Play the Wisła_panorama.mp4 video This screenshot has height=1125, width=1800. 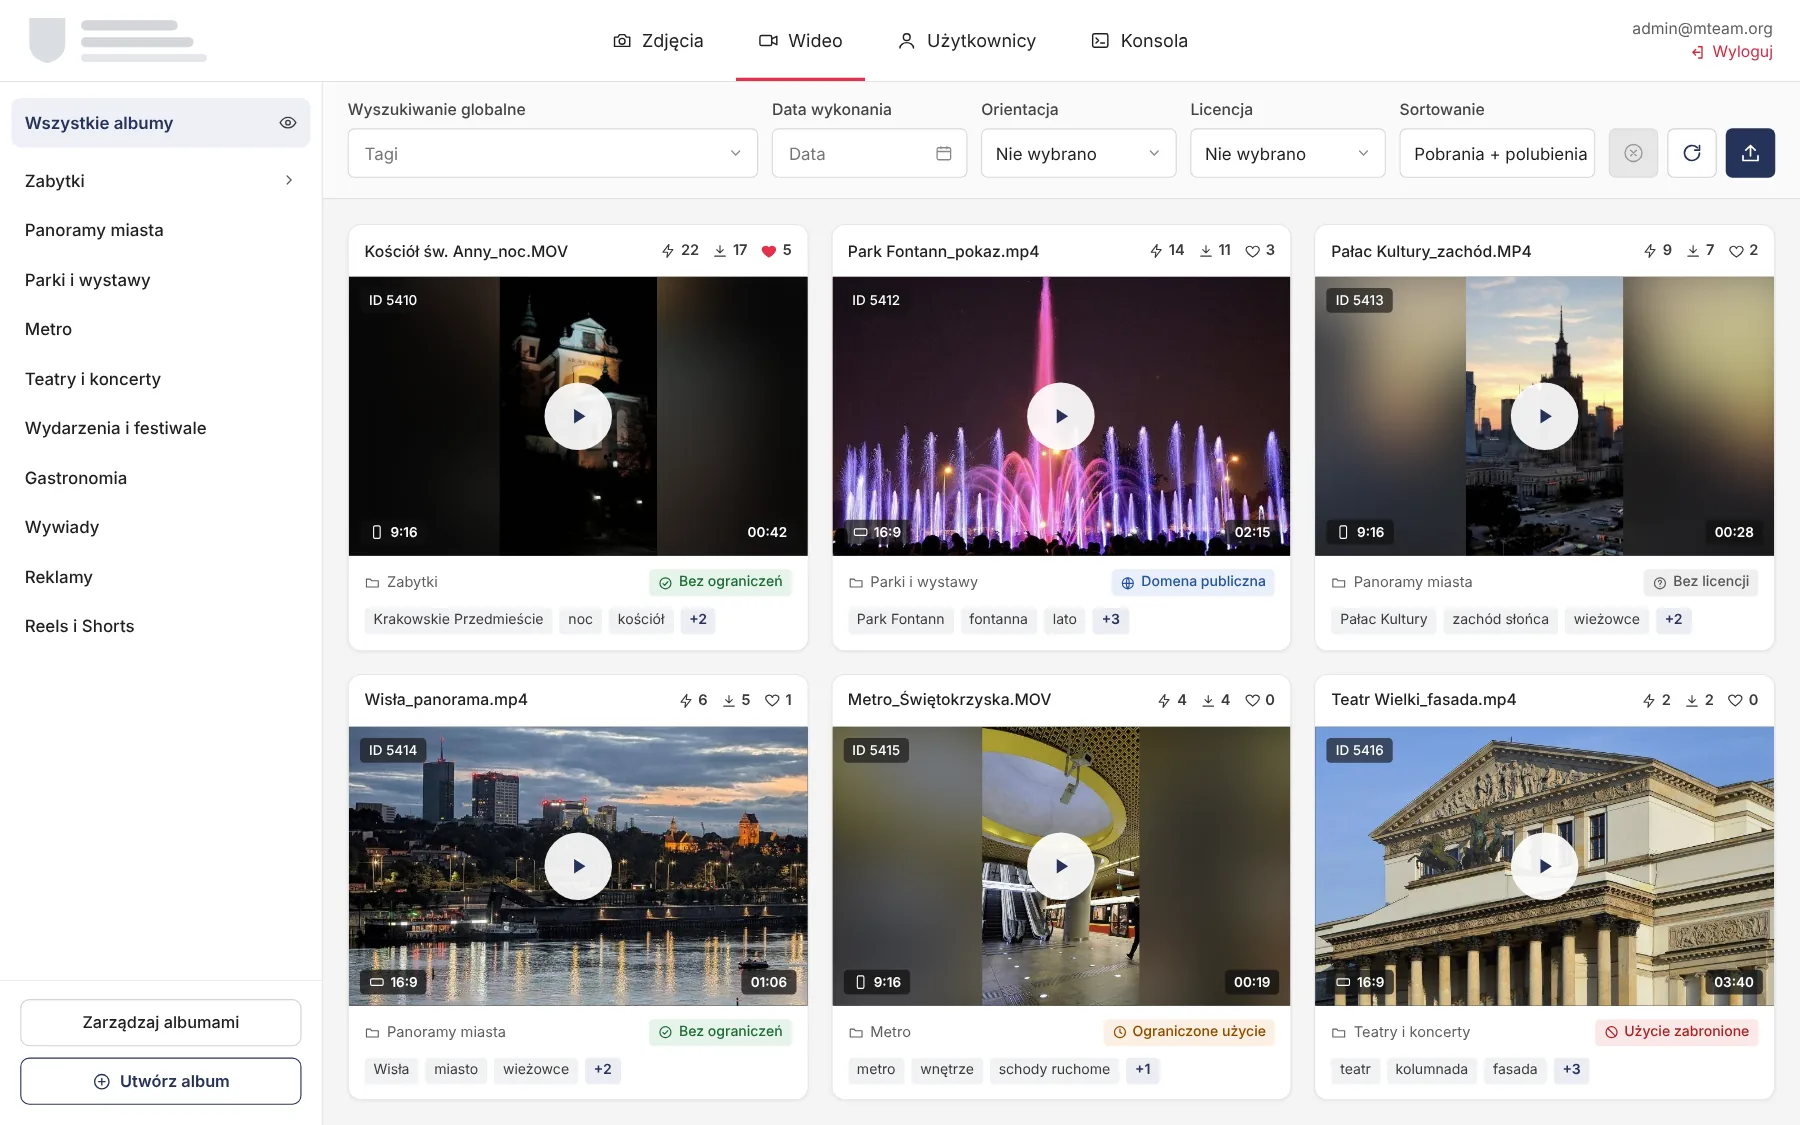(578, 866)
